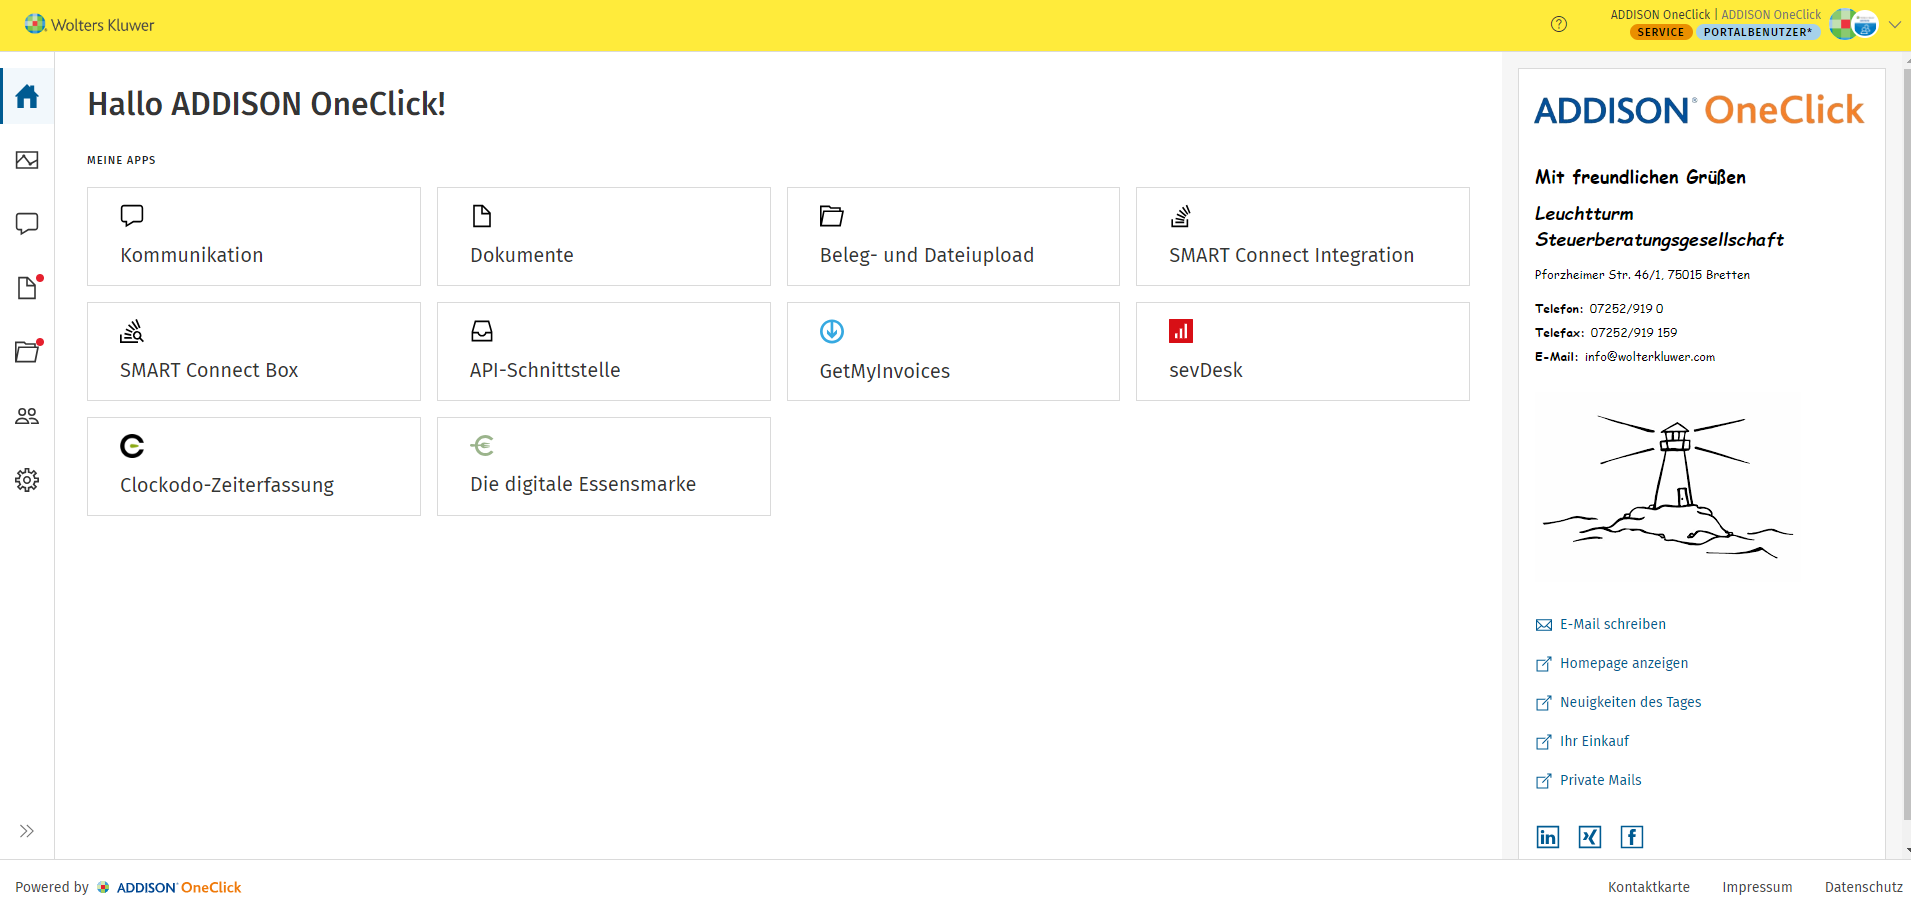The width and height of the screenshot is (1911, 908).
Task: Click the LinkedIn icon
Action: pos(1548,837)
